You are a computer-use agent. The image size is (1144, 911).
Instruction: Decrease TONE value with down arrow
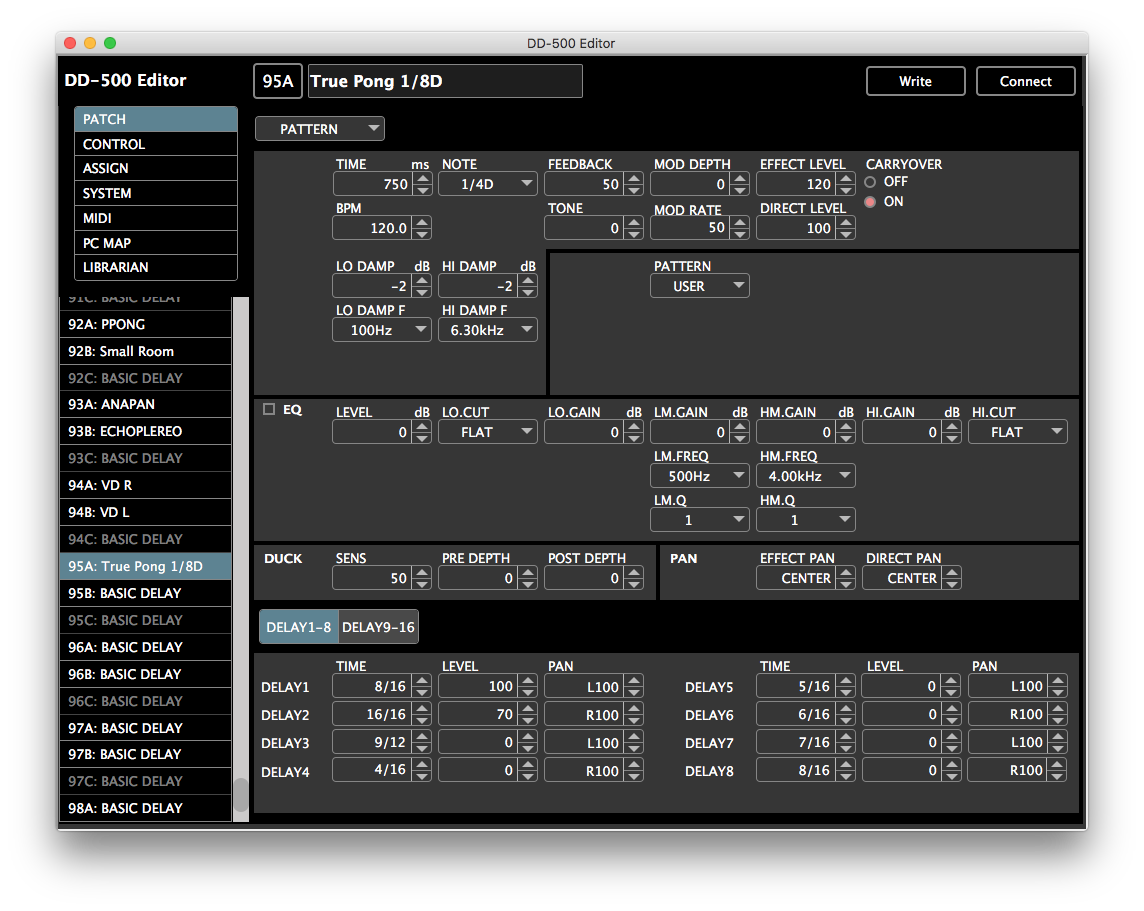634,233
